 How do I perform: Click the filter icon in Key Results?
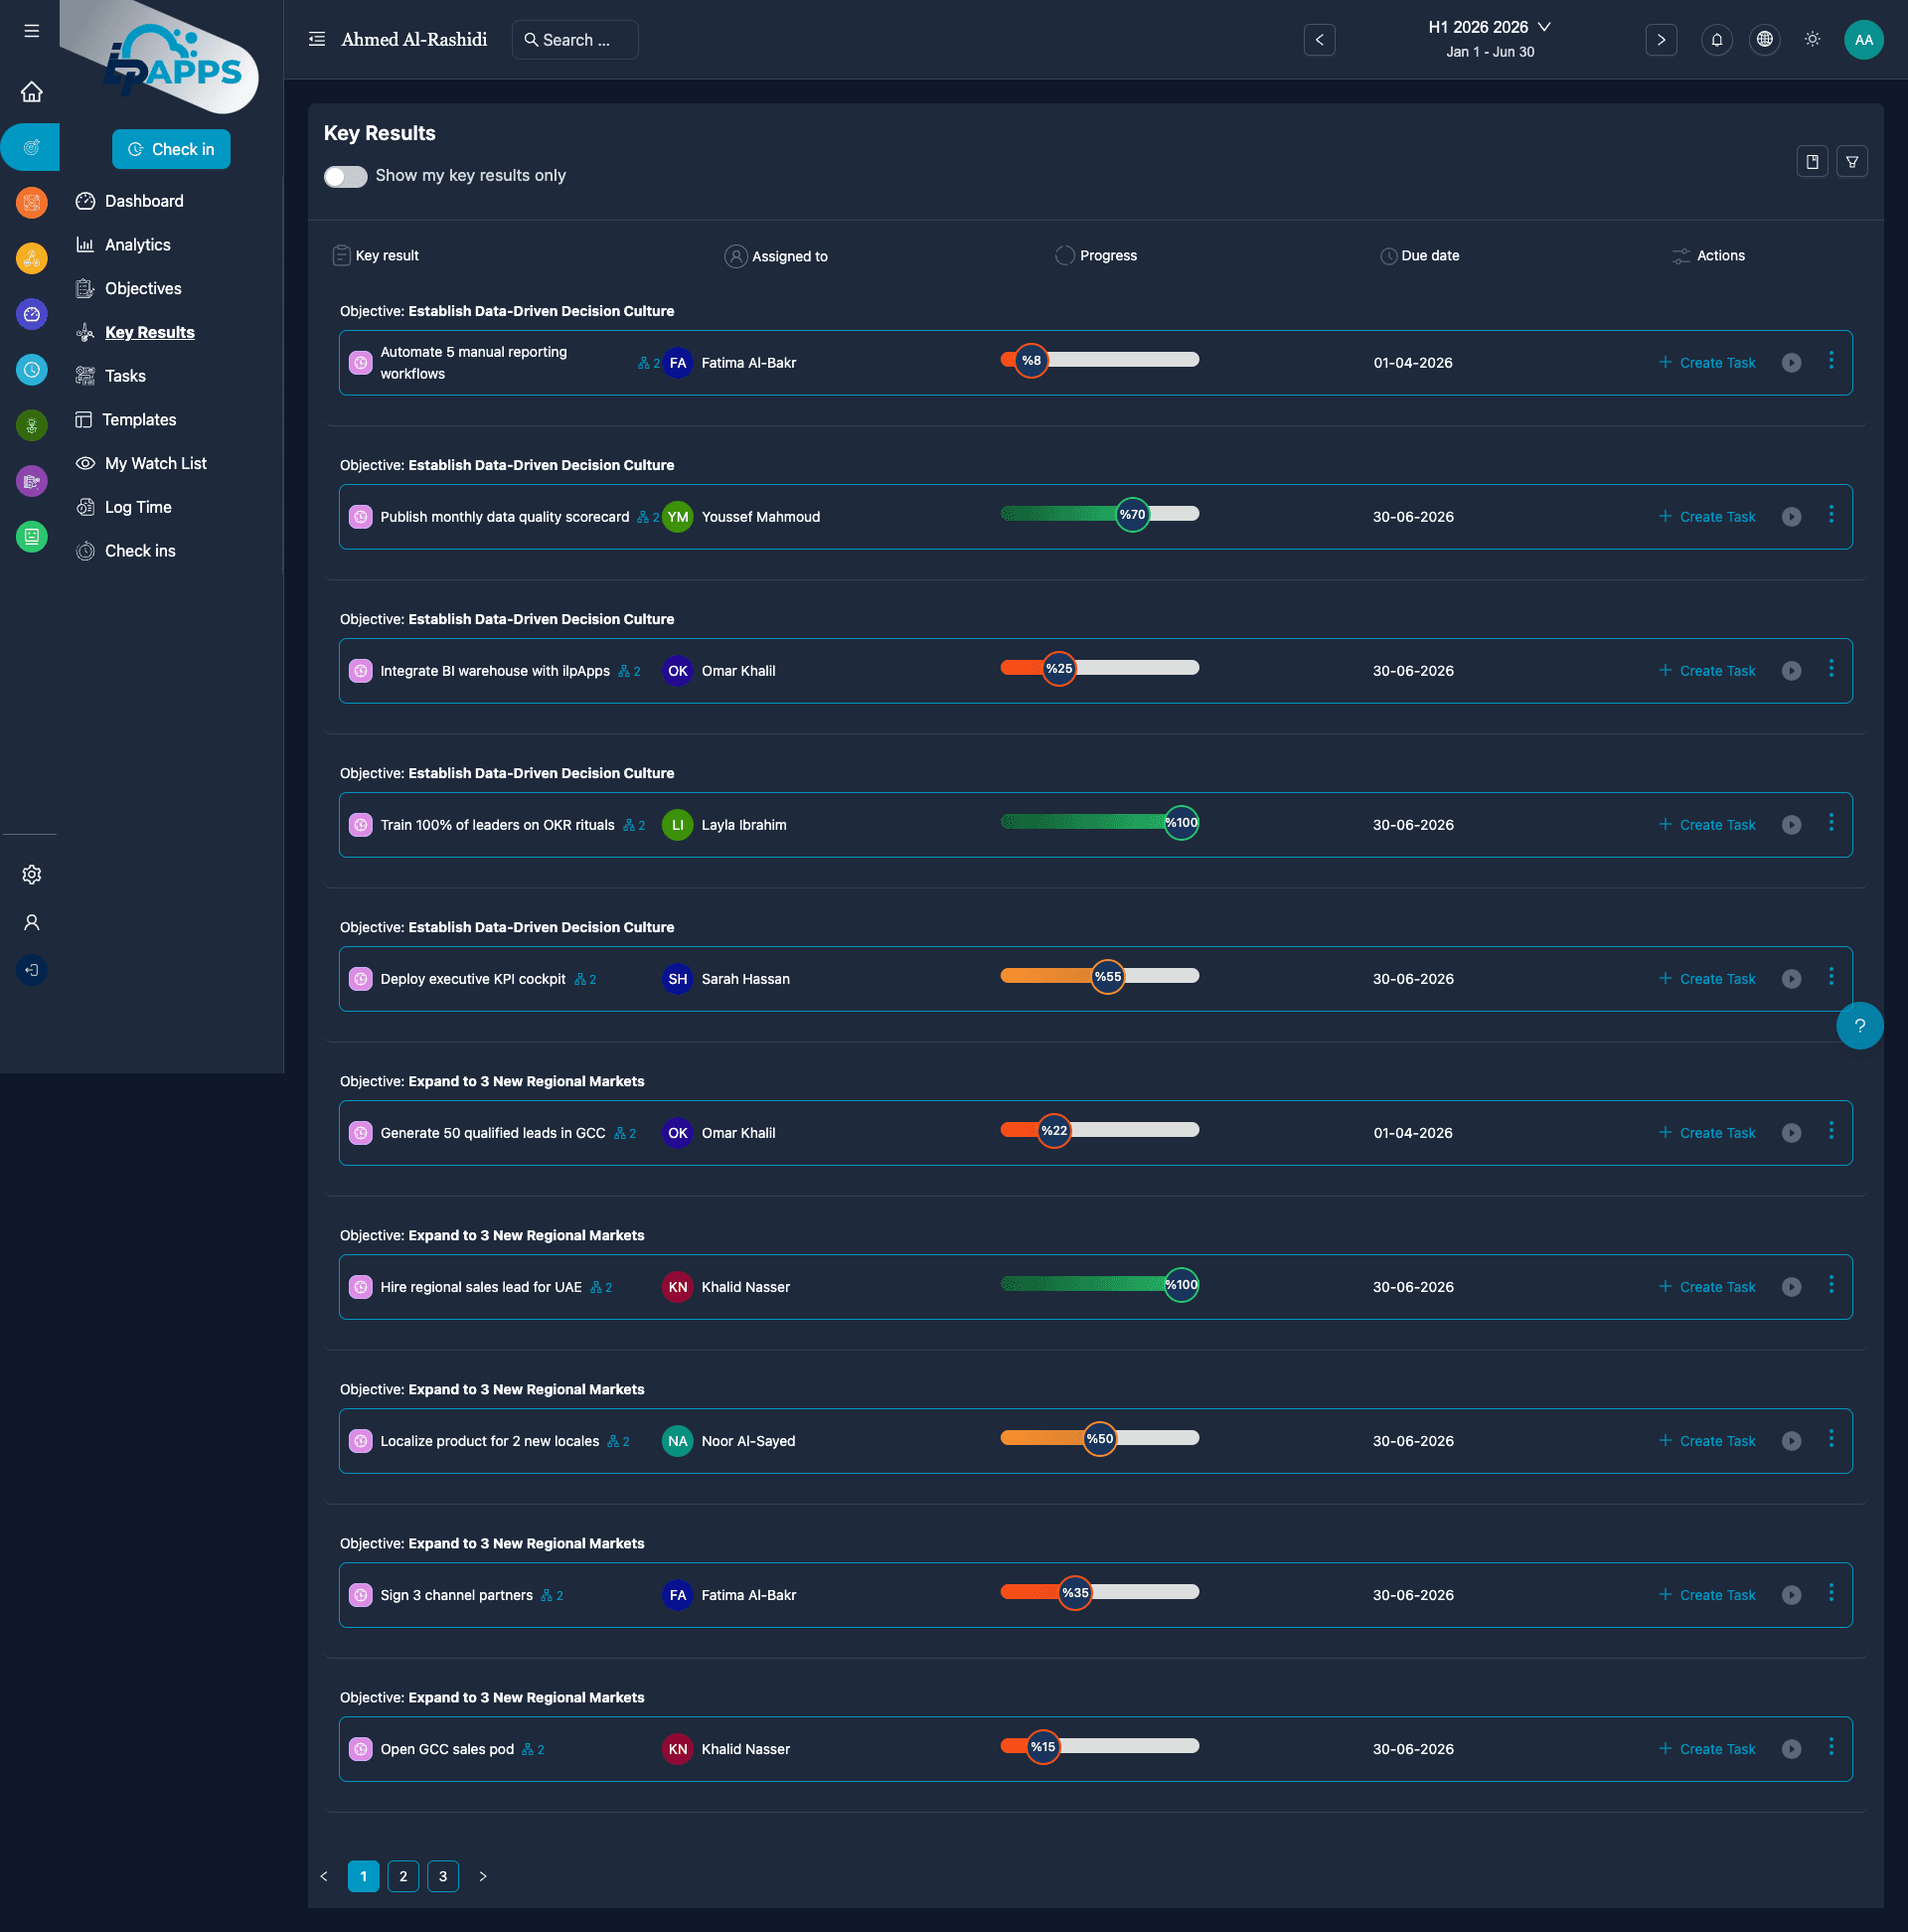click(1852, 162)
